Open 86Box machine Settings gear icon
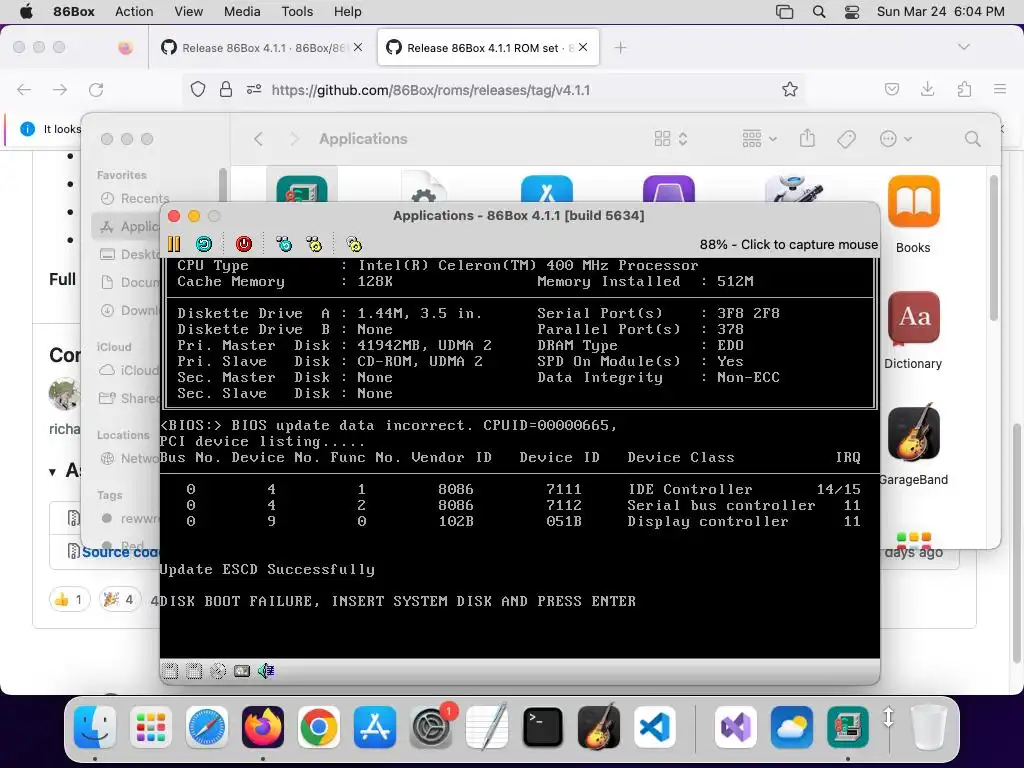 pyautogui.click(x=355, y=244)
